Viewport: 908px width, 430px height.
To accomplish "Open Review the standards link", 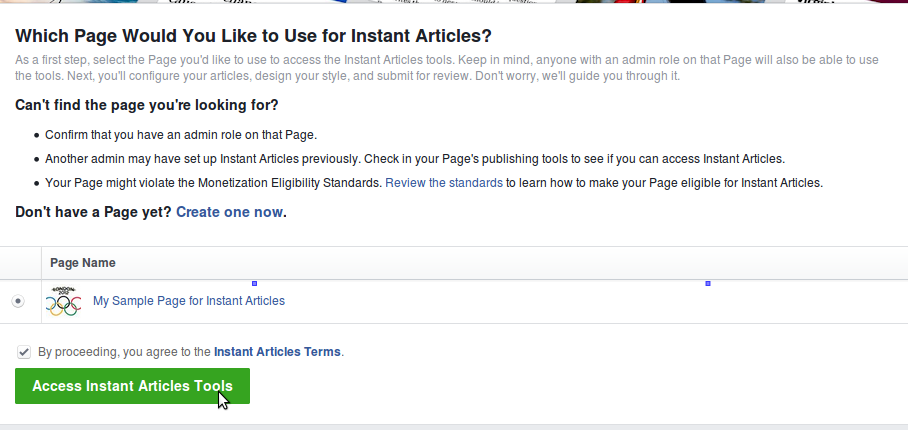I will [444, 183].
